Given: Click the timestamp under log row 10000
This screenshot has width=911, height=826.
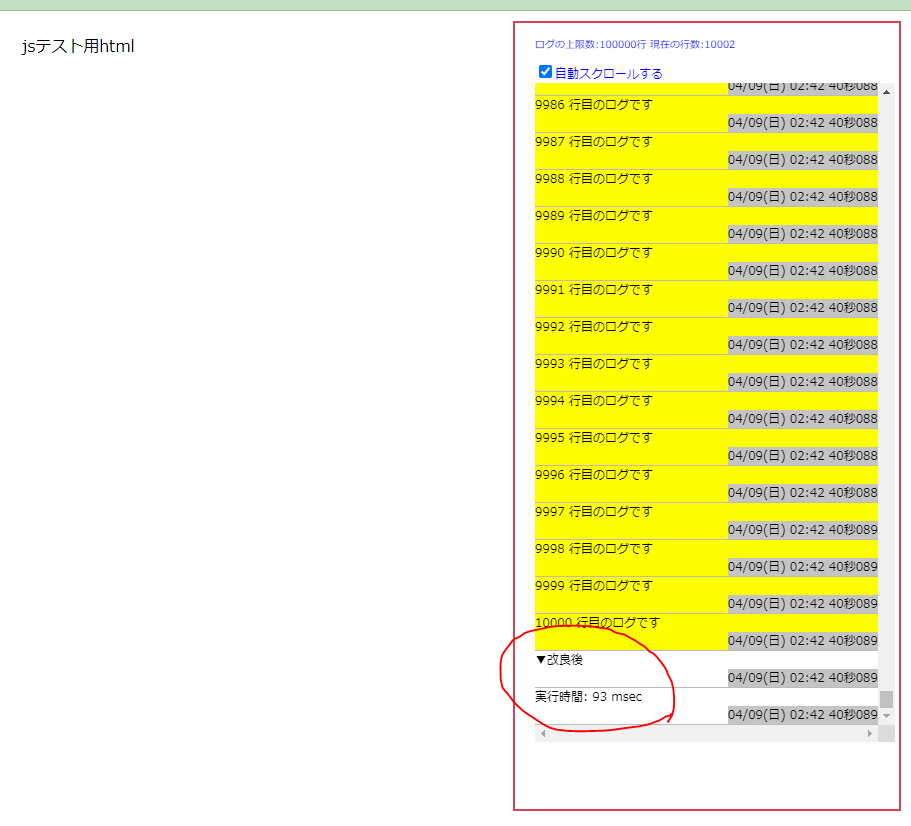Looking at the screenshot, I should pos(802,641).
